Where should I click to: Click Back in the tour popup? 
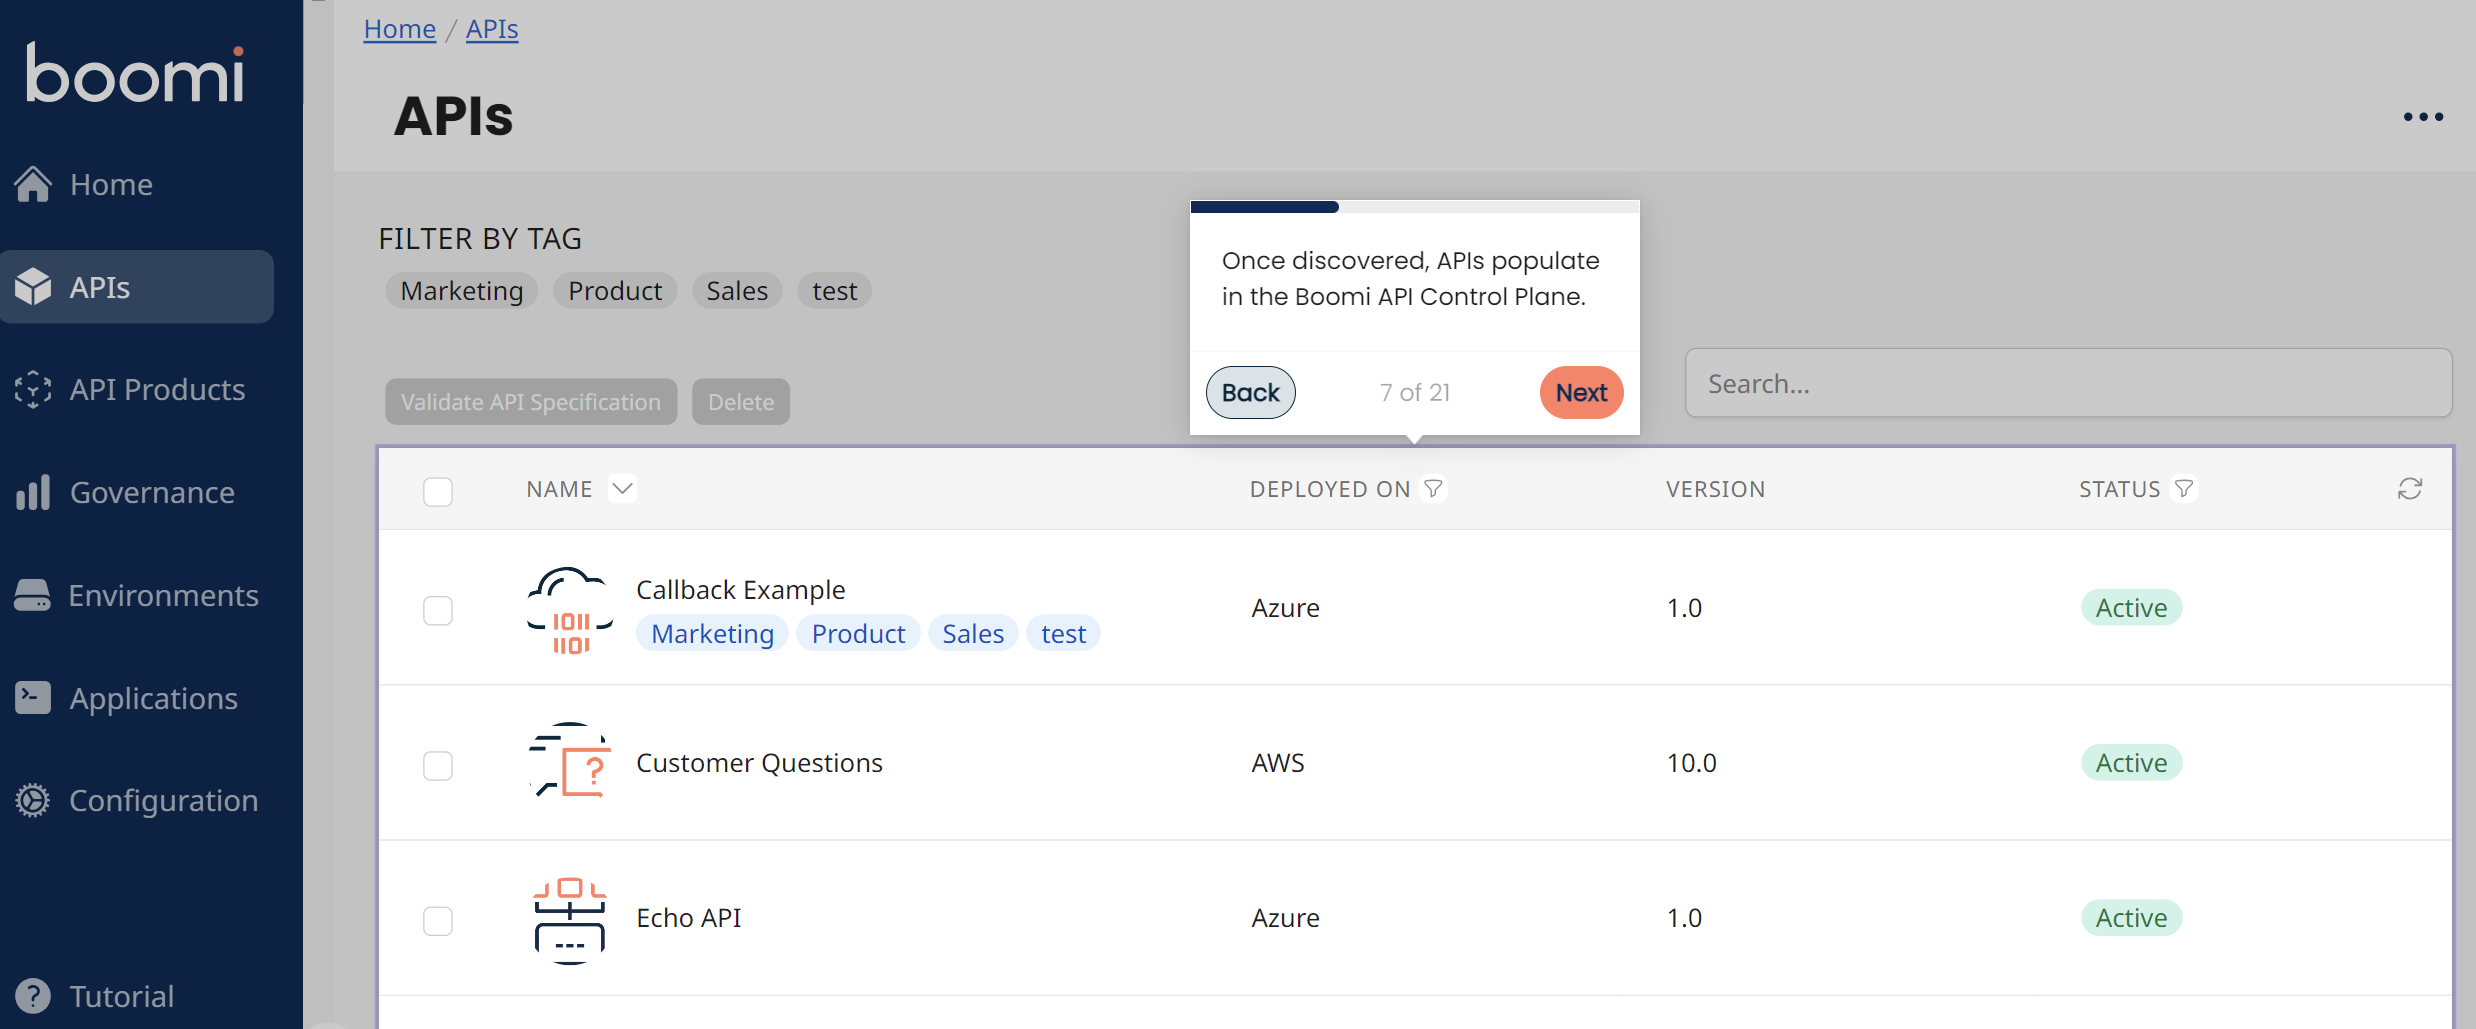1250,392
